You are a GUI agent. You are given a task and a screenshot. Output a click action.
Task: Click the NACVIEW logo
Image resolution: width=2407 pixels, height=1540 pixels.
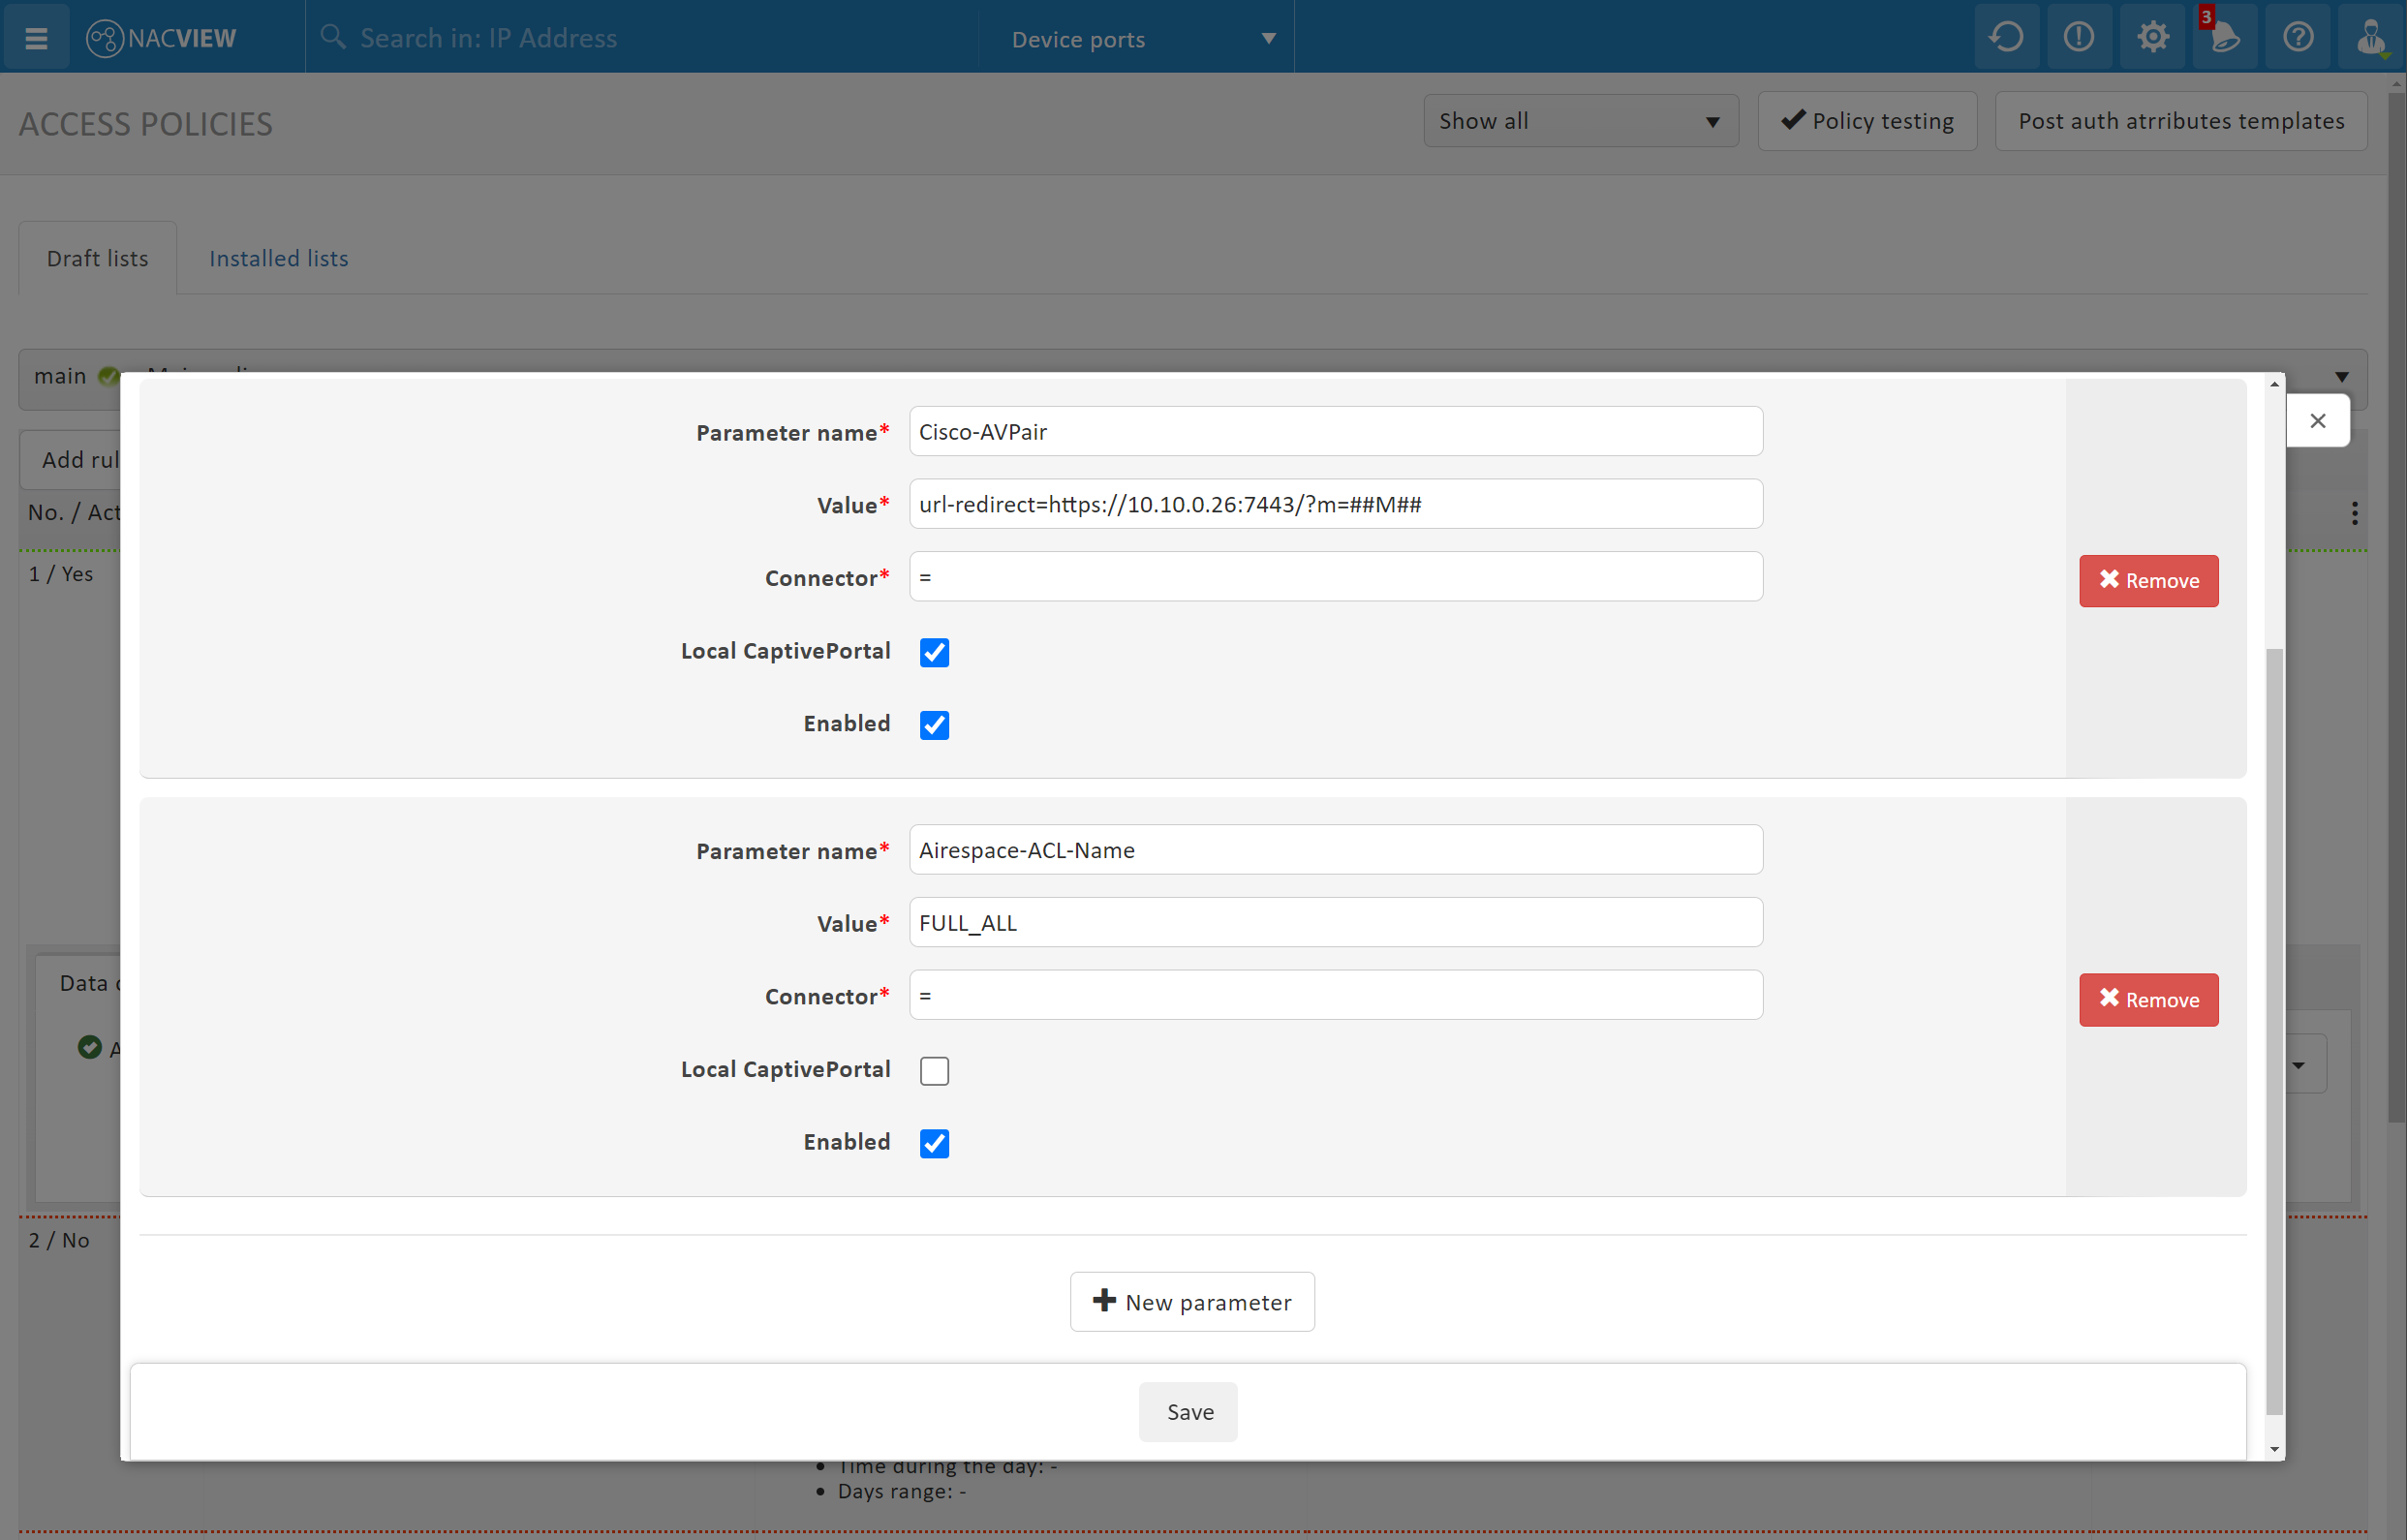coord(161,38)
